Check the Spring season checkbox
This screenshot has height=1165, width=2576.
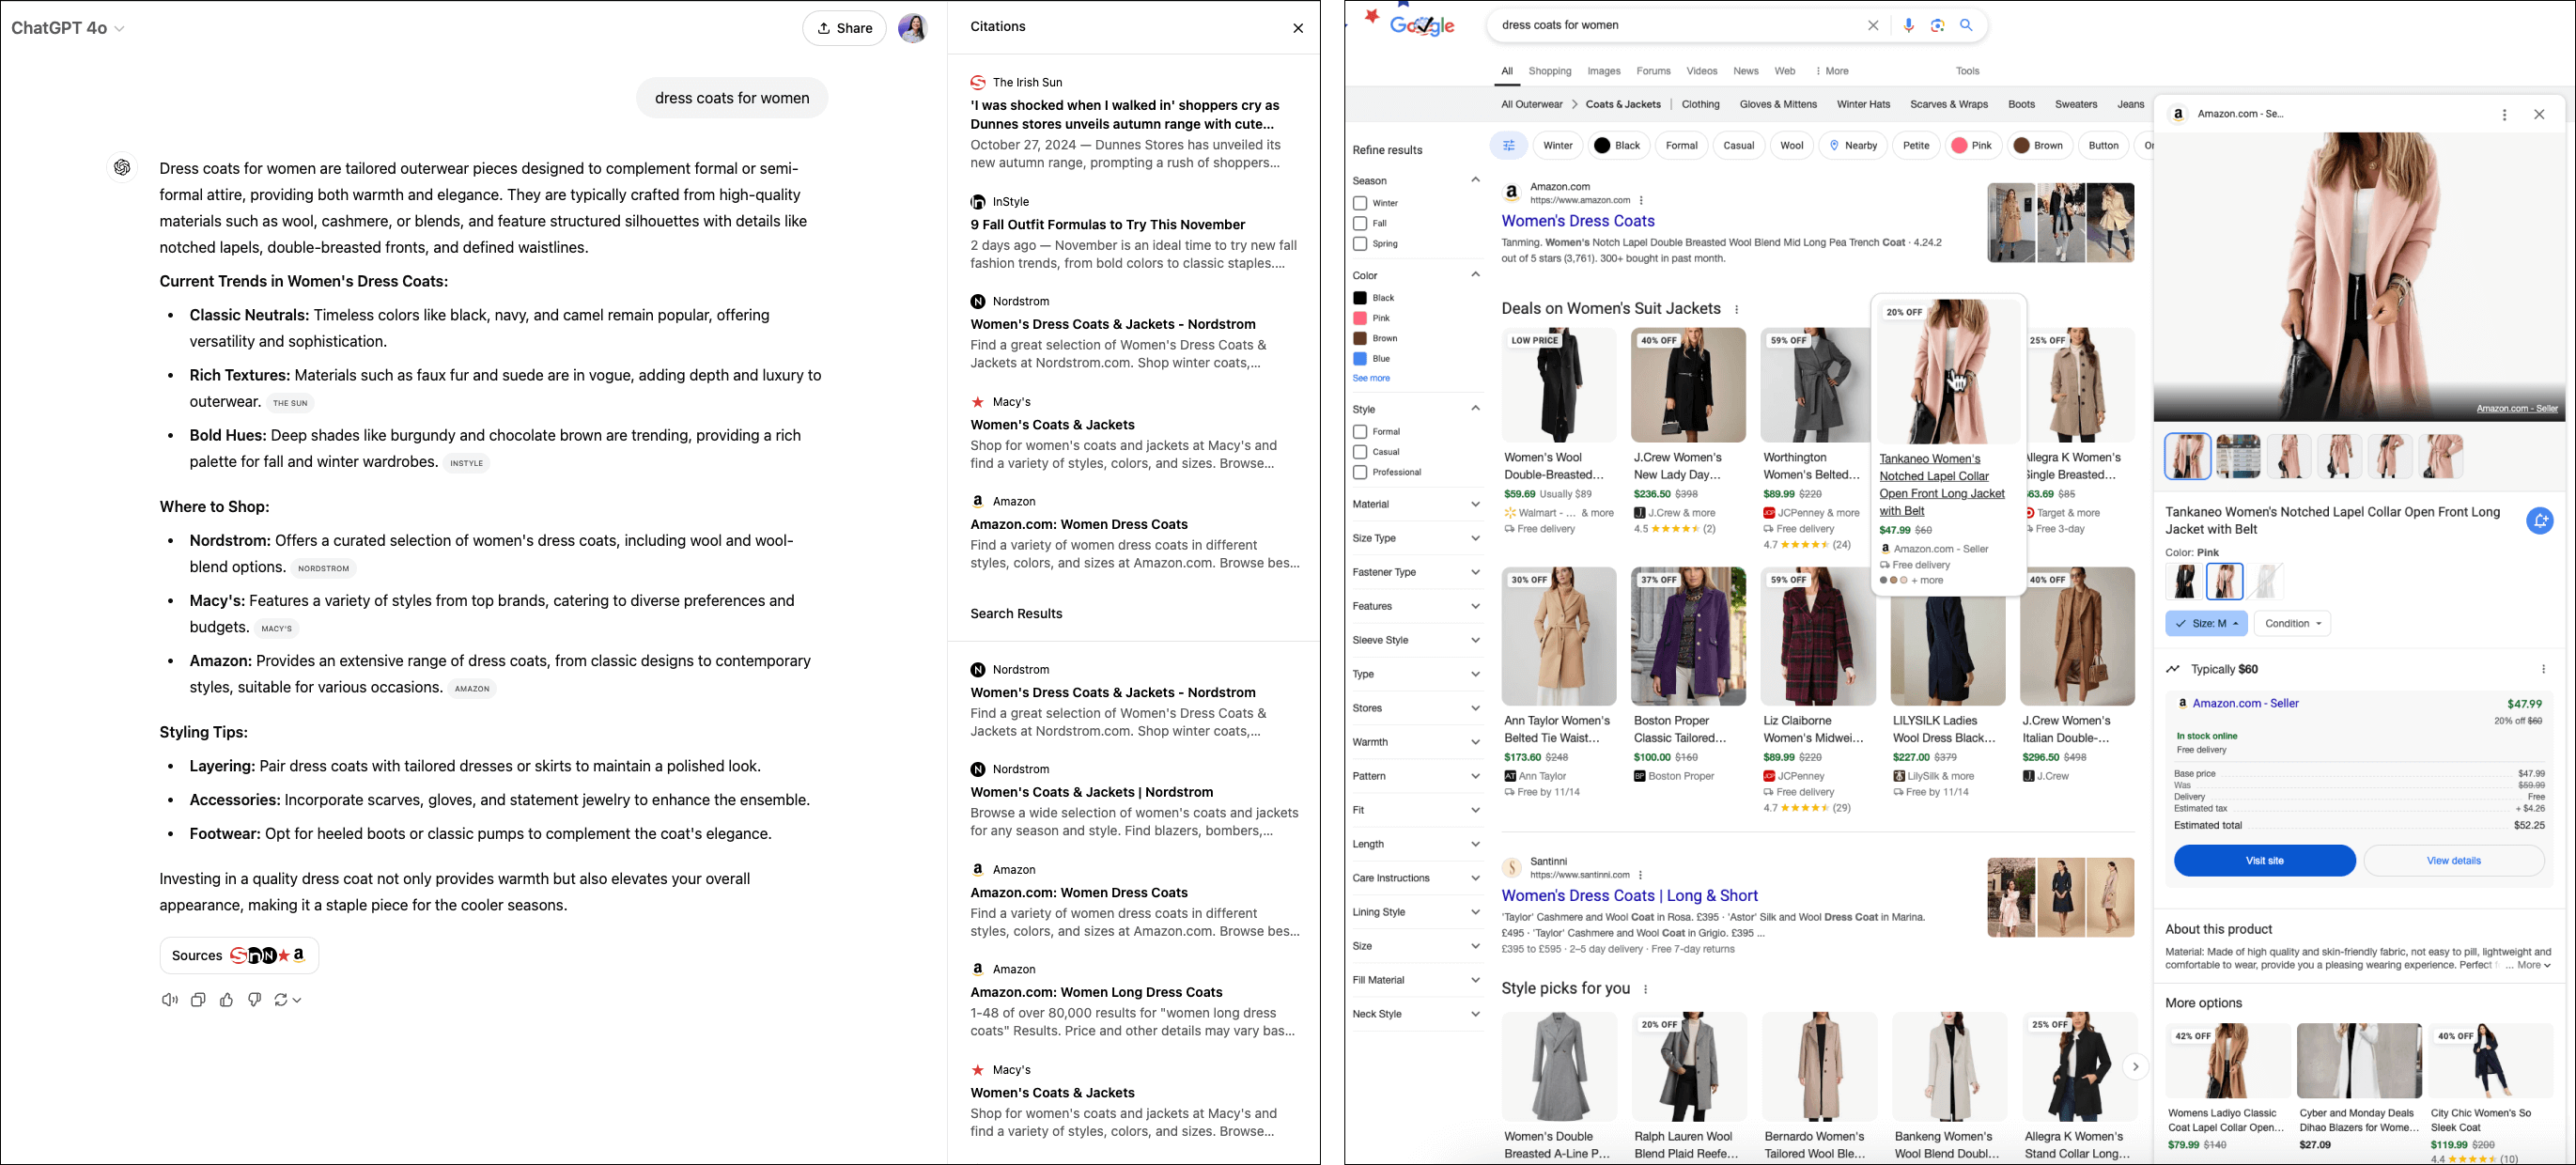point(1360,244)
